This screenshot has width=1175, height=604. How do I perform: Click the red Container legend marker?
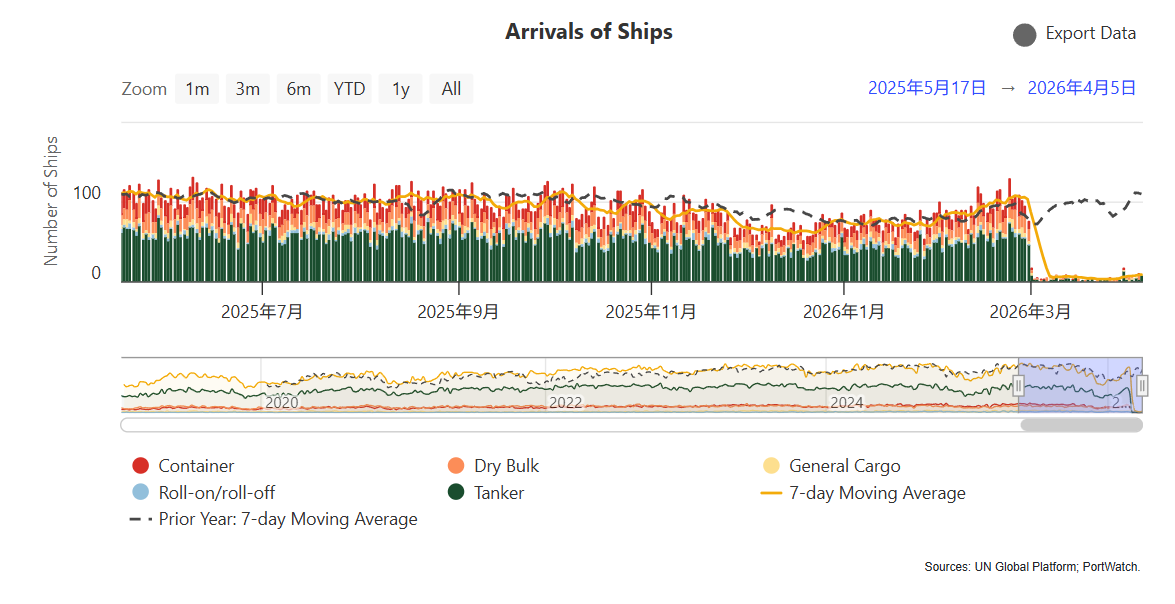[141, 466]
